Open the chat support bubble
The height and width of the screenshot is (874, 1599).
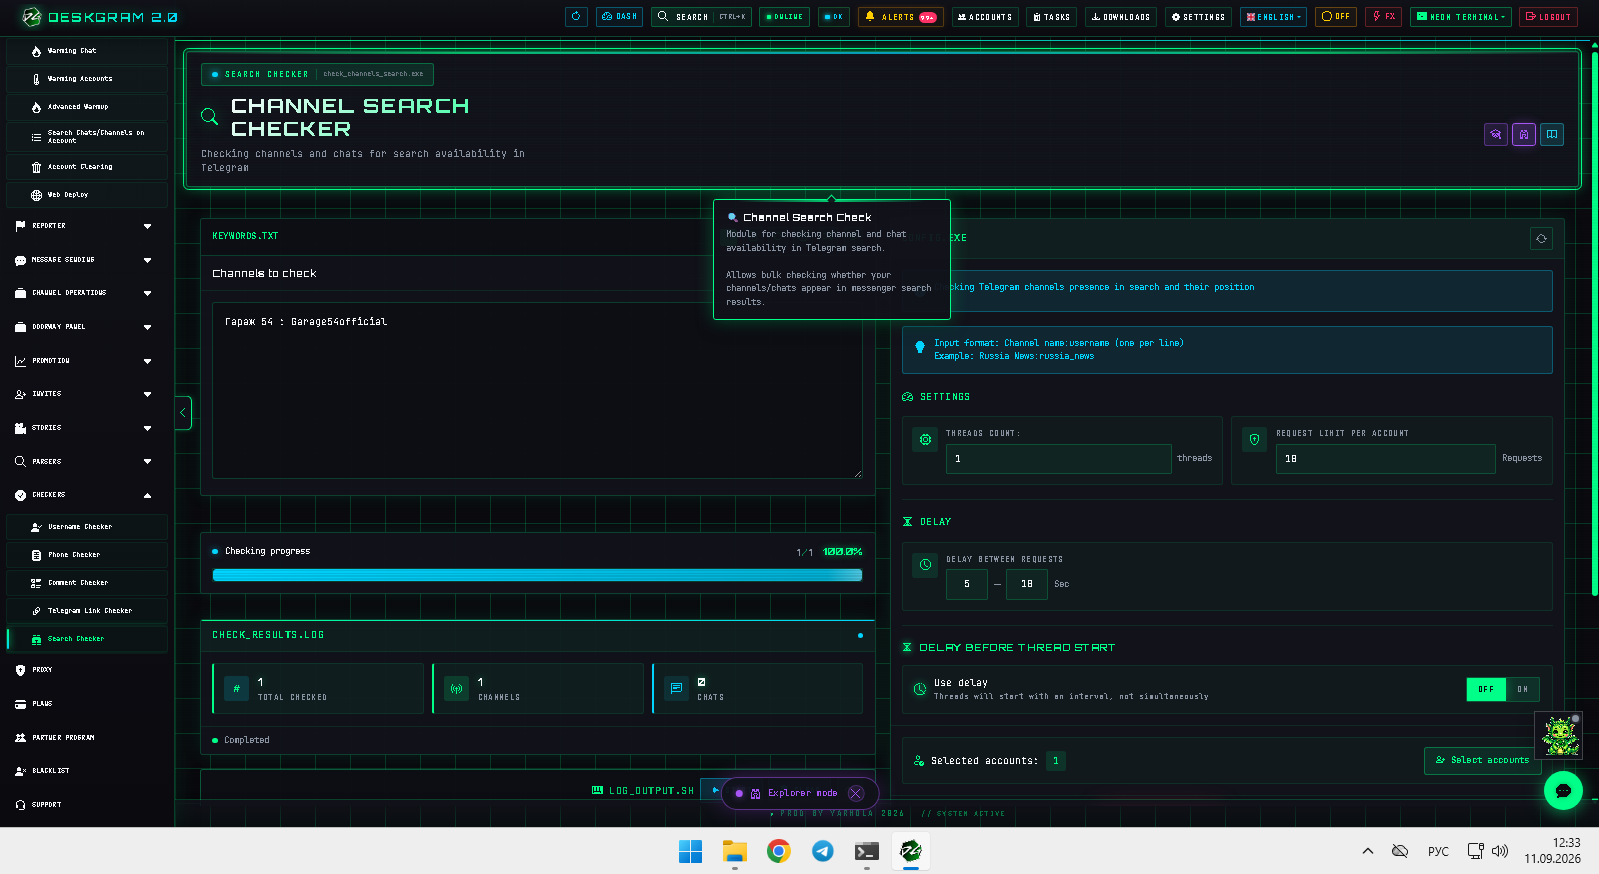[1562, 790]
